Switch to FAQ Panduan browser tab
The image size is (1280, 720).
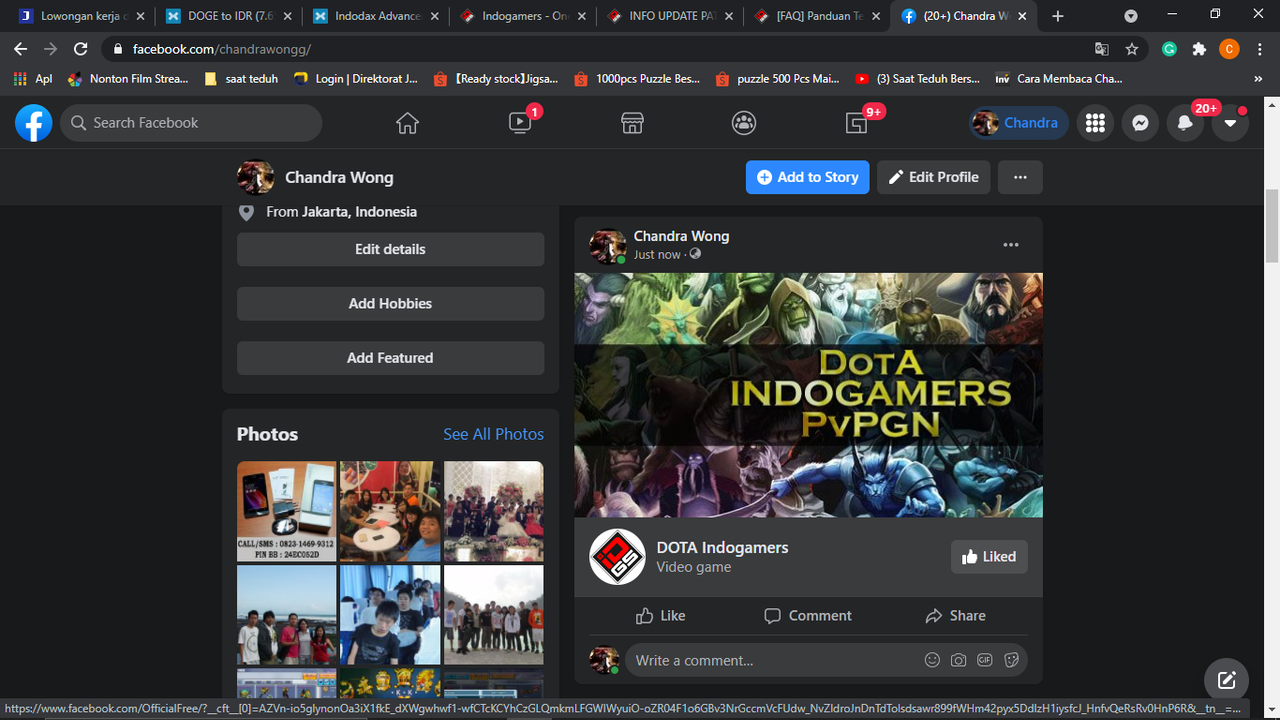pos(816,16)
